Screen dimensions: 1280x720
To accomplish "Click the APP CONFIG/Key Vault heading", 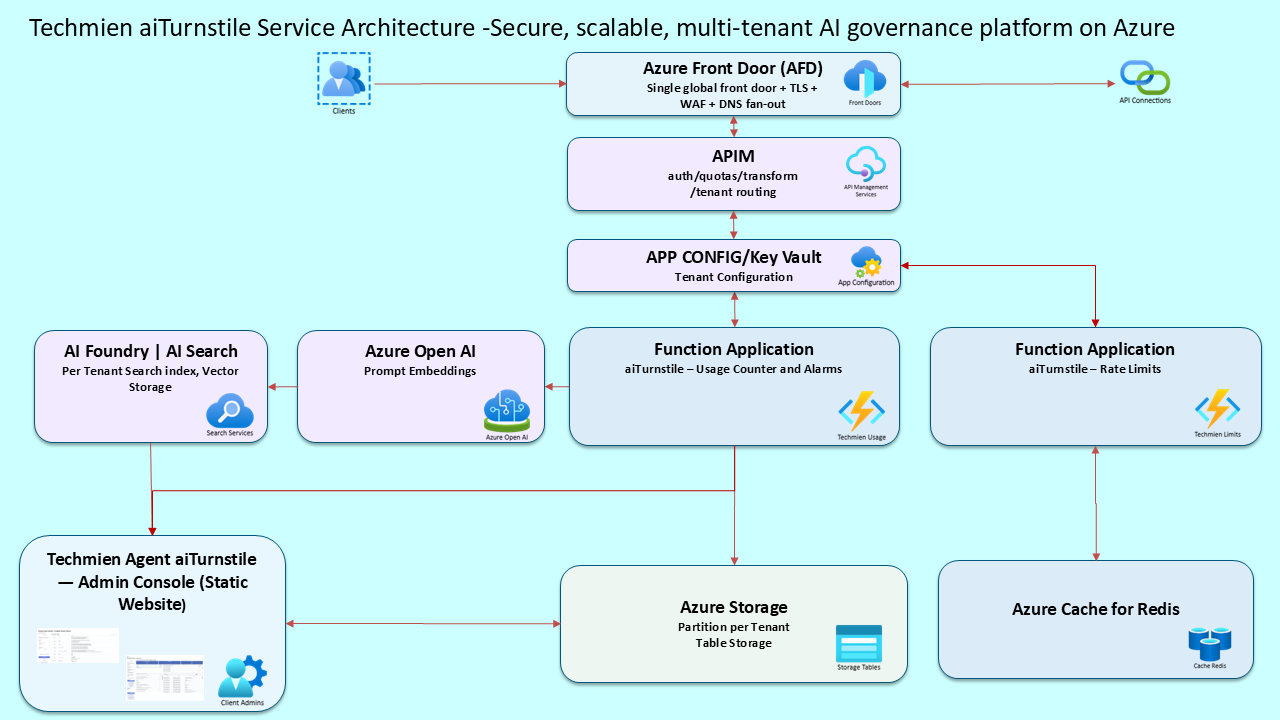I will pos(733,257).
